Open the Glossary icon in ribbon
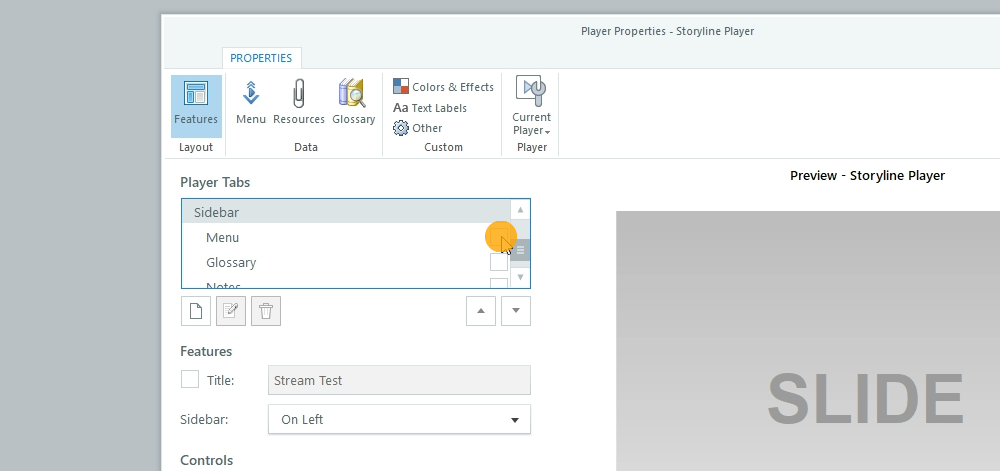Image resolution: width=1000 pixels, height=471 pixels. click(353, 104)
